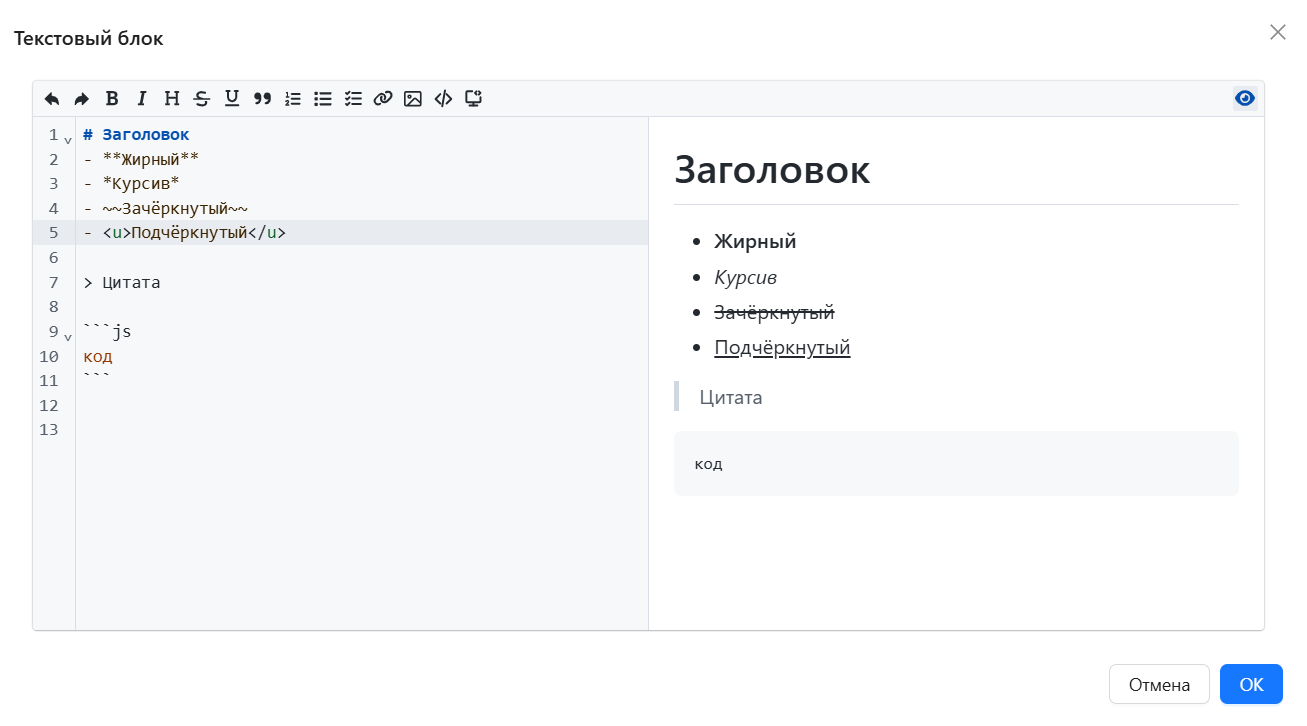Undo the last edit
Viewport: 1307px width, 726px height.
[x=52, y=98]
